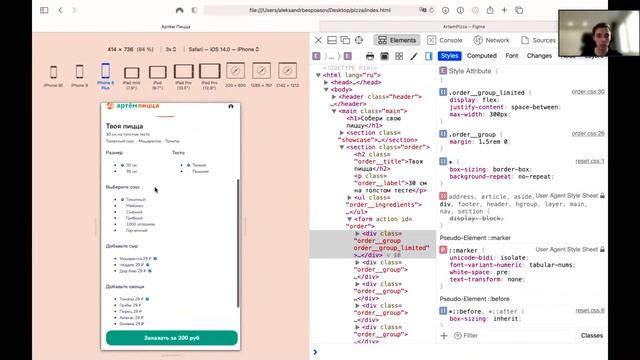Tick the Томаты 29 ₽ checkbox
640x360 pixels.
click(147, 299)
